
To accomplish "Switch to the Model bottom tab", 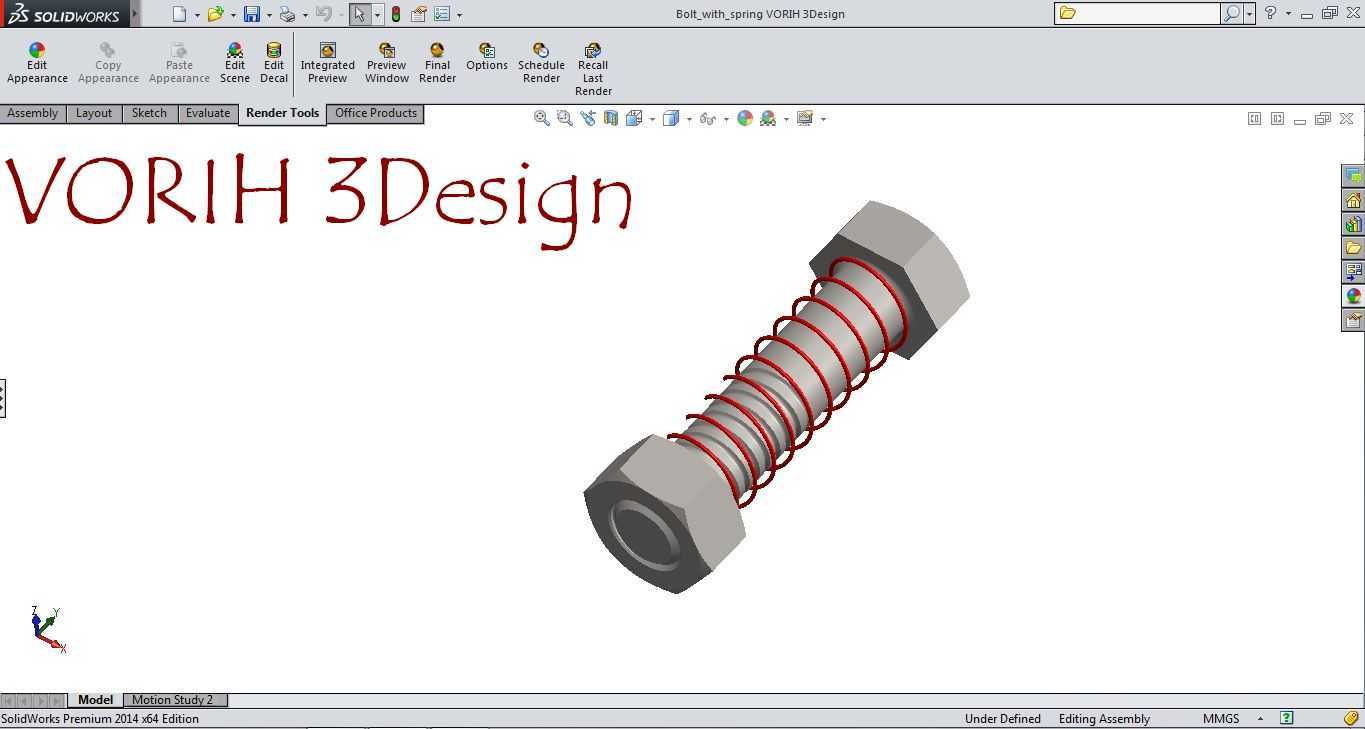I will [x=95, y=700].
